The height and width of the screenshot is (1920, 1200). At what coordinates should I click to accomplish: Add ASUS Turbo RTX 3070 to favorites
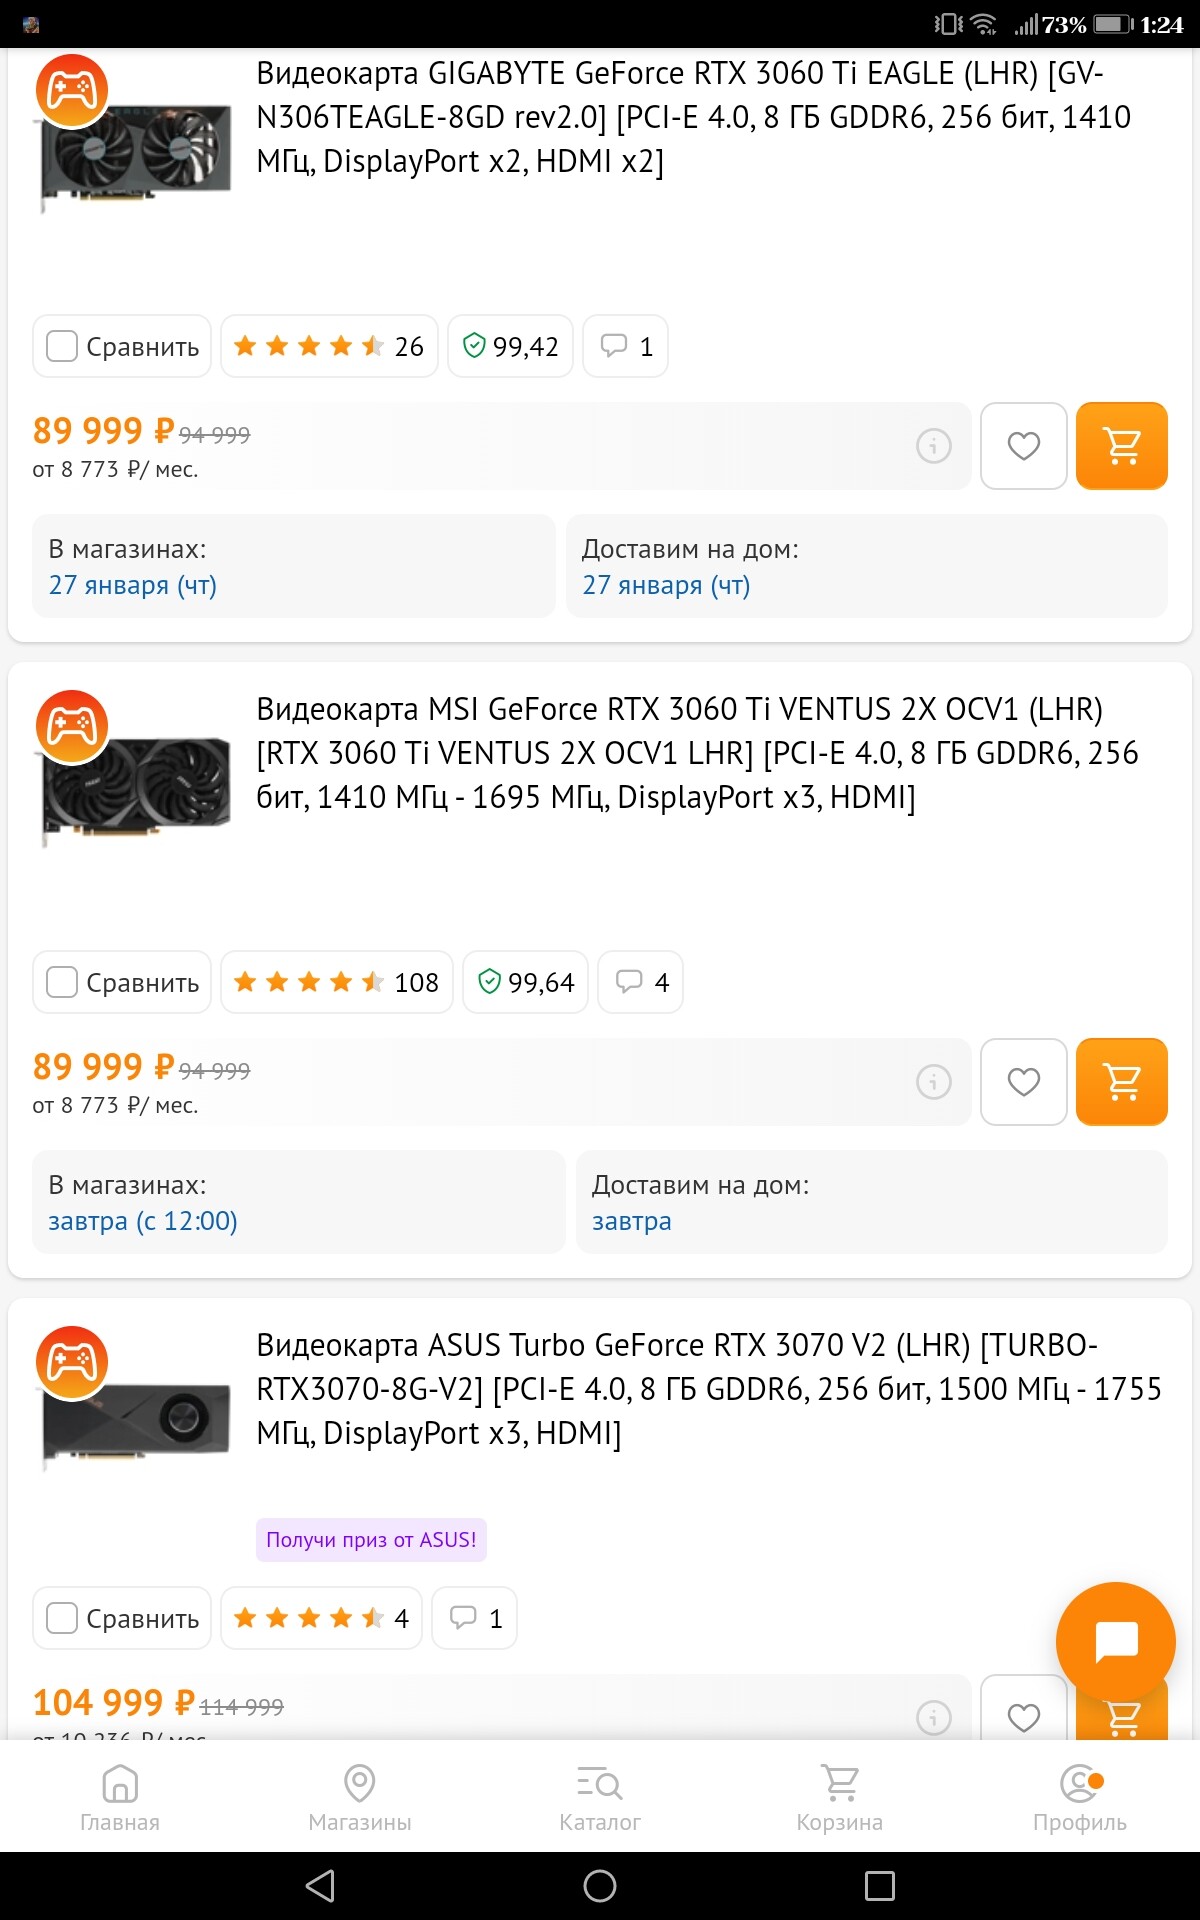[1023, 1716]
